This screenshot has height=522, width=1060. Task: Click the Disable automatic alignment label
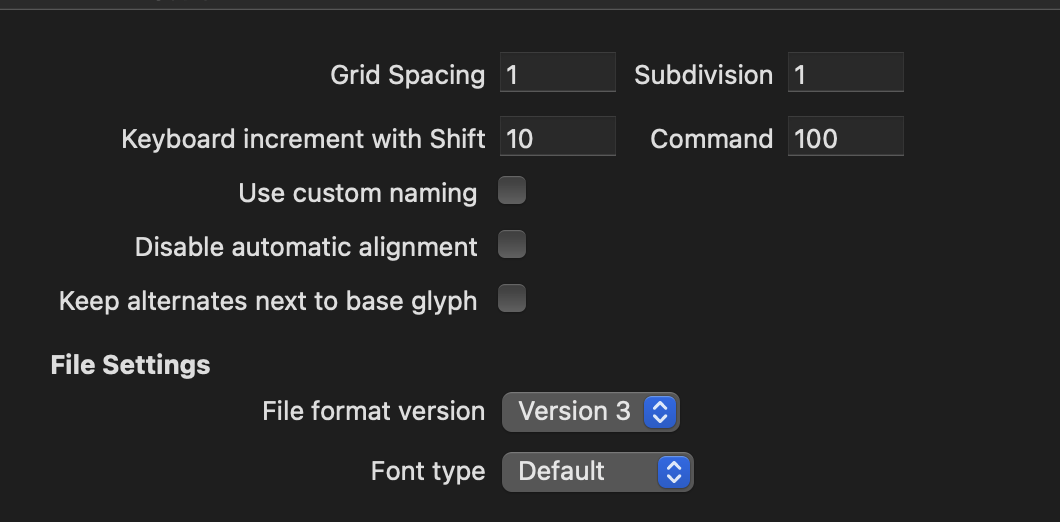306,247
